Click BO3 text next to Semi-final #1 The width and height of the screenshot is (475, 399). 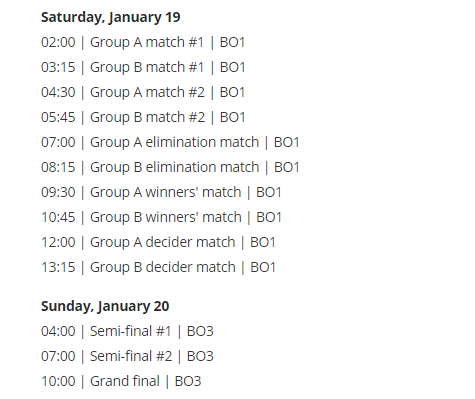(x=200, y=331)
